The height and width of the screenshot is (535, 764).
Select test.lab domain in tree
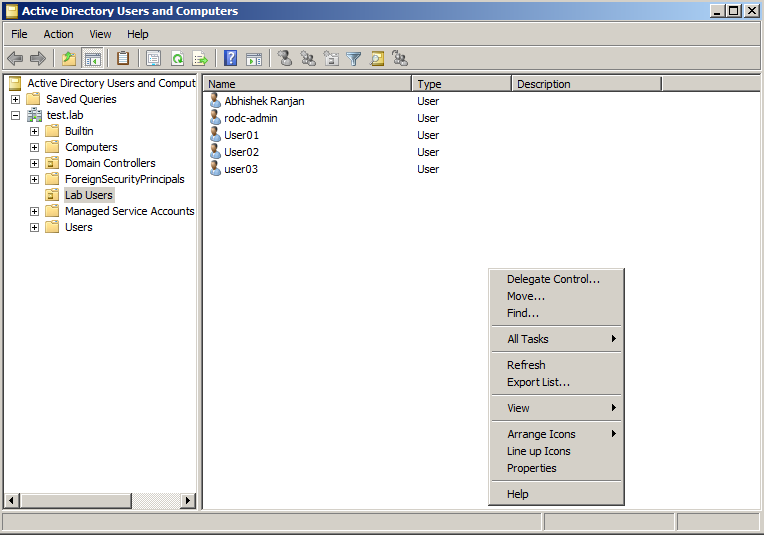click(x=65, y=115)
